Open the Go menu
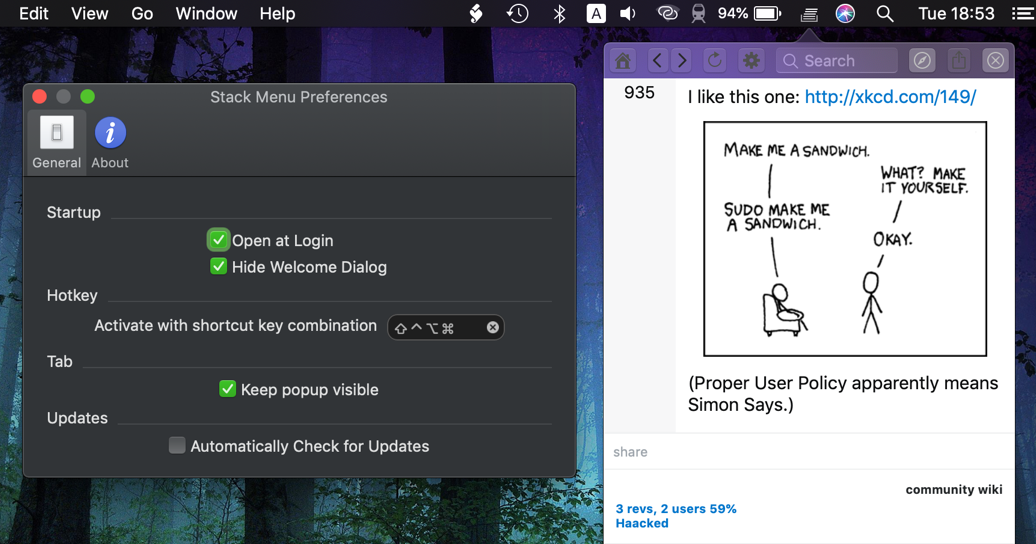Viewport: 1036px width, 544px height. (x=141, y=13)
